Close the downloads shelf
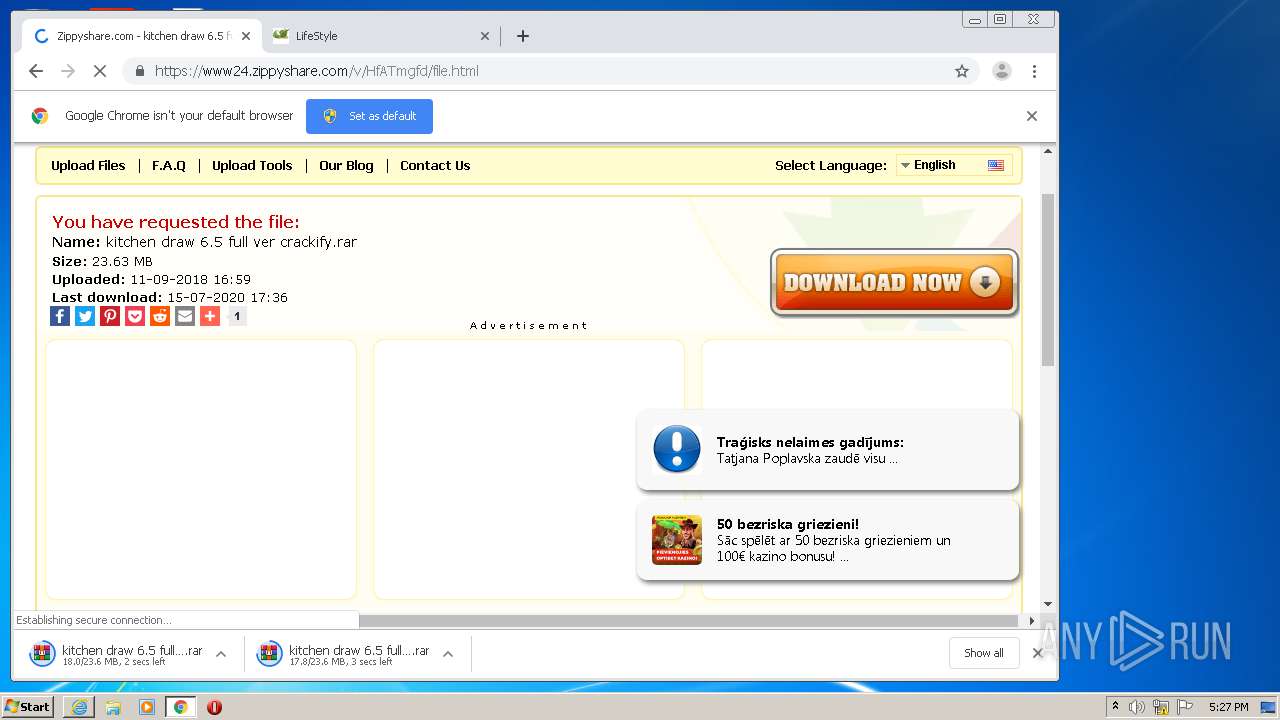 click(x=1037, y=653)
